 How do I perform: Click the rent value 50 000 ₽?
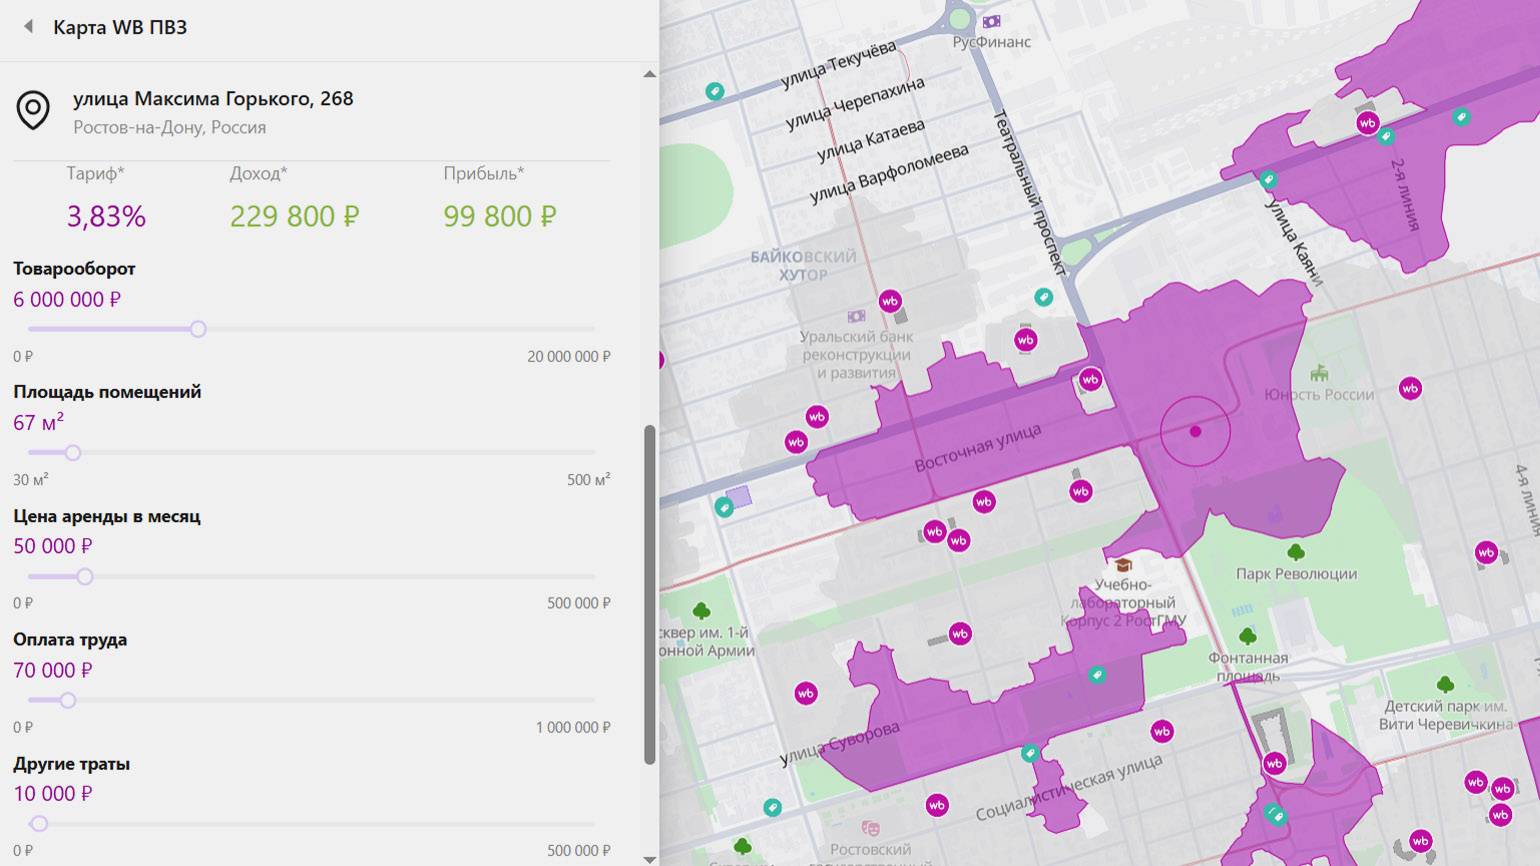point(53,546)
